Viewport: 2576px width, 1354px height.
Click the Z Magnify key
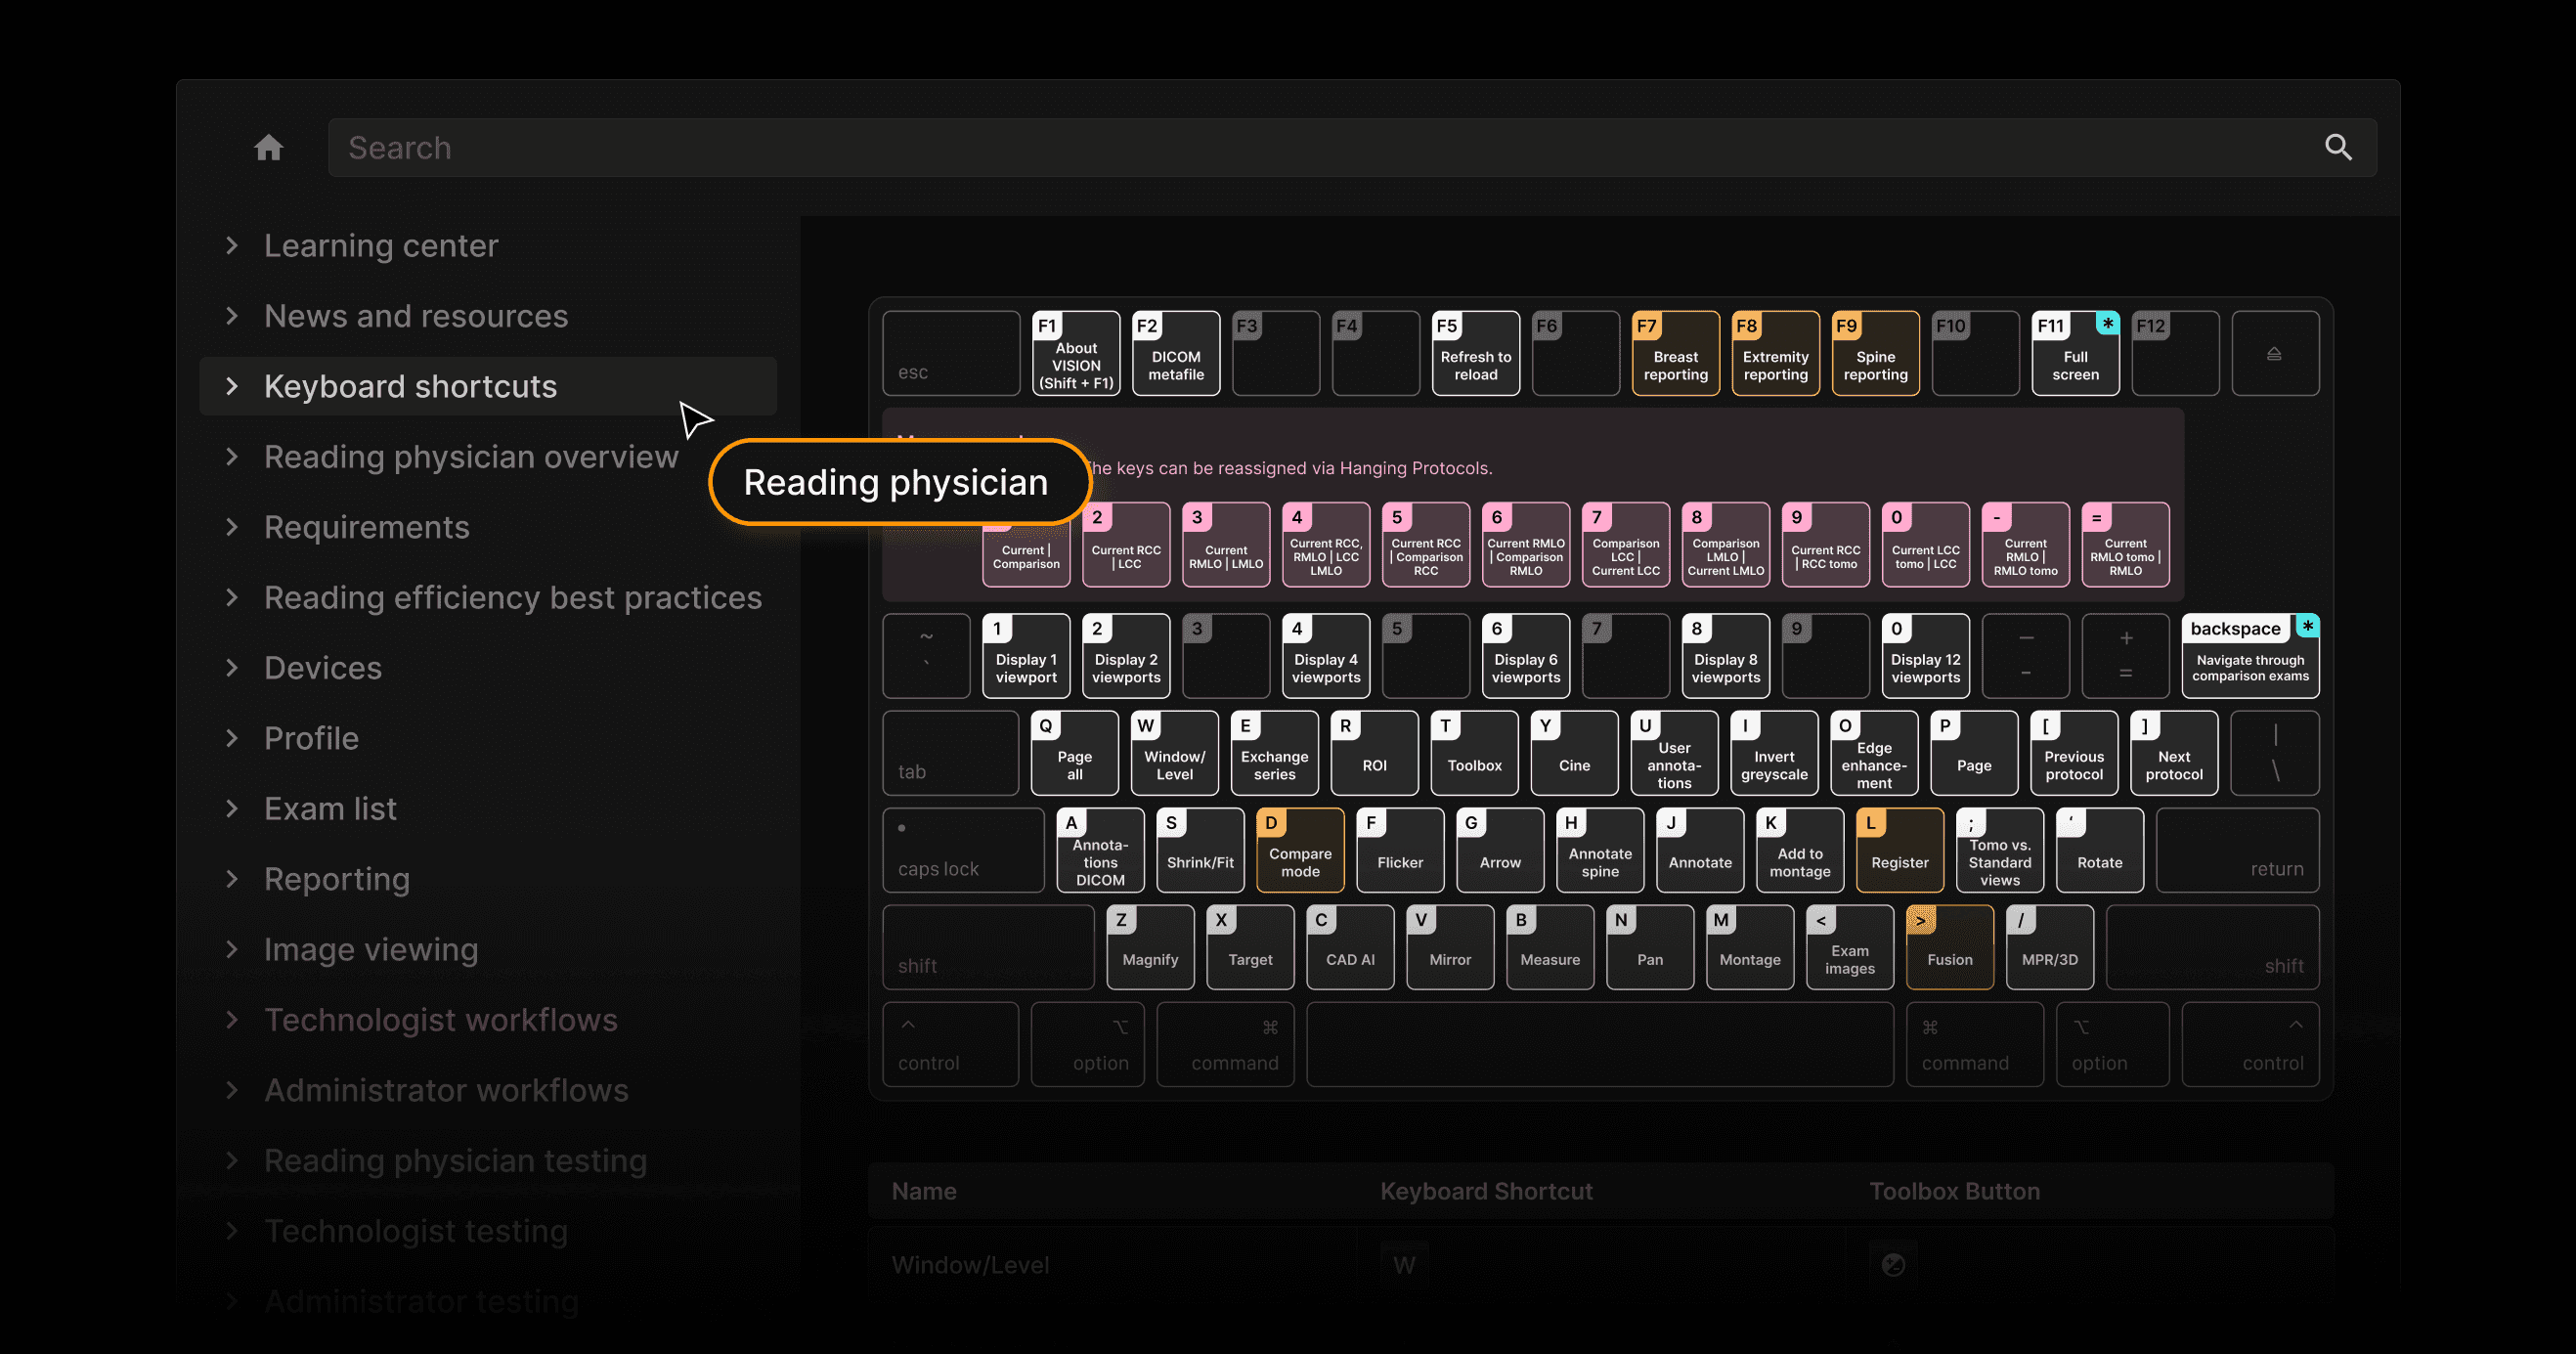point(1149,948)
